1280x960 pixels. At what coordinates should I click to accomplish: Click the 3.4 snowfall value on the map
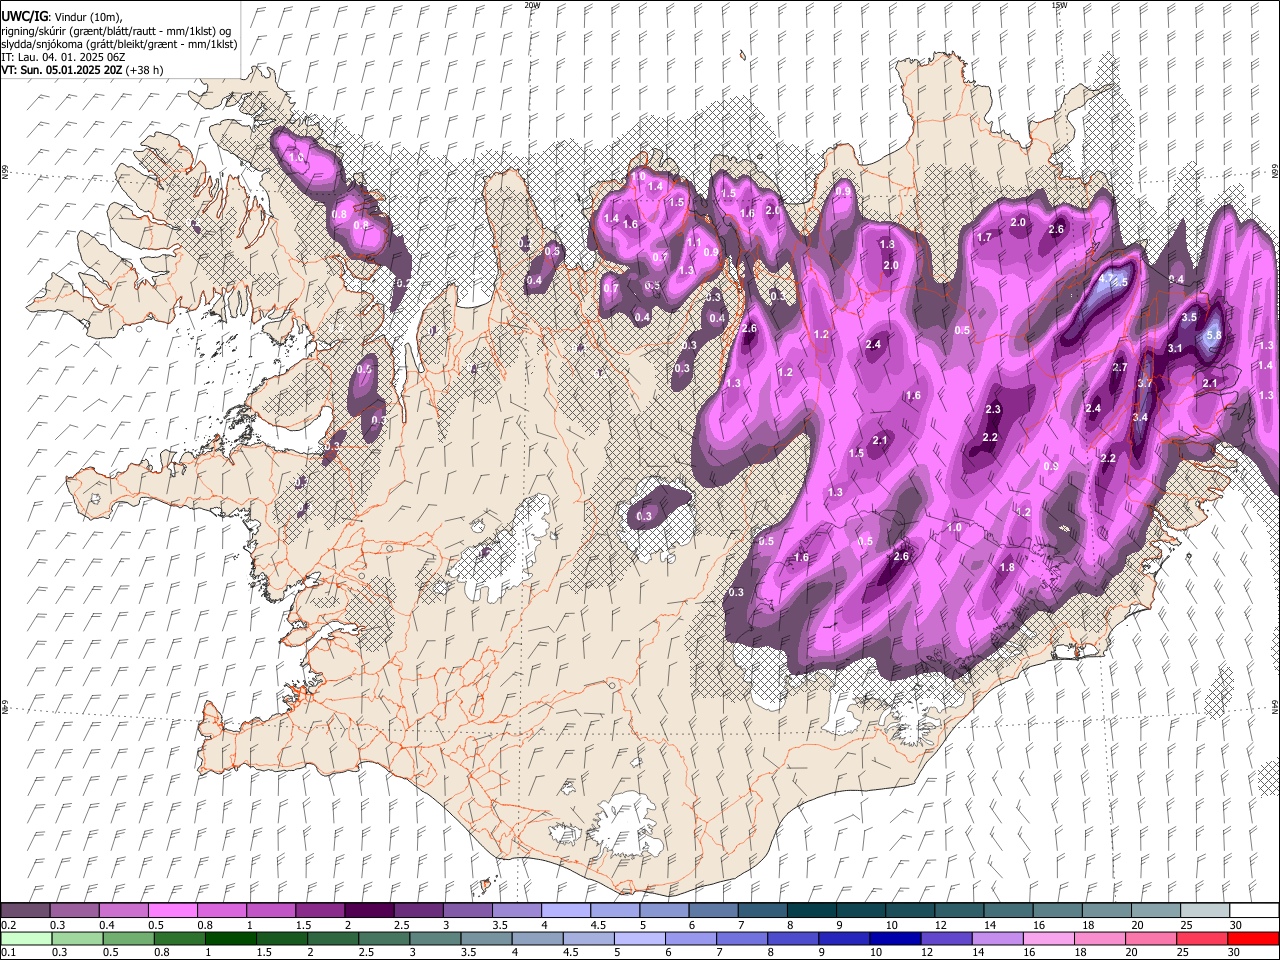(1140, 417)
